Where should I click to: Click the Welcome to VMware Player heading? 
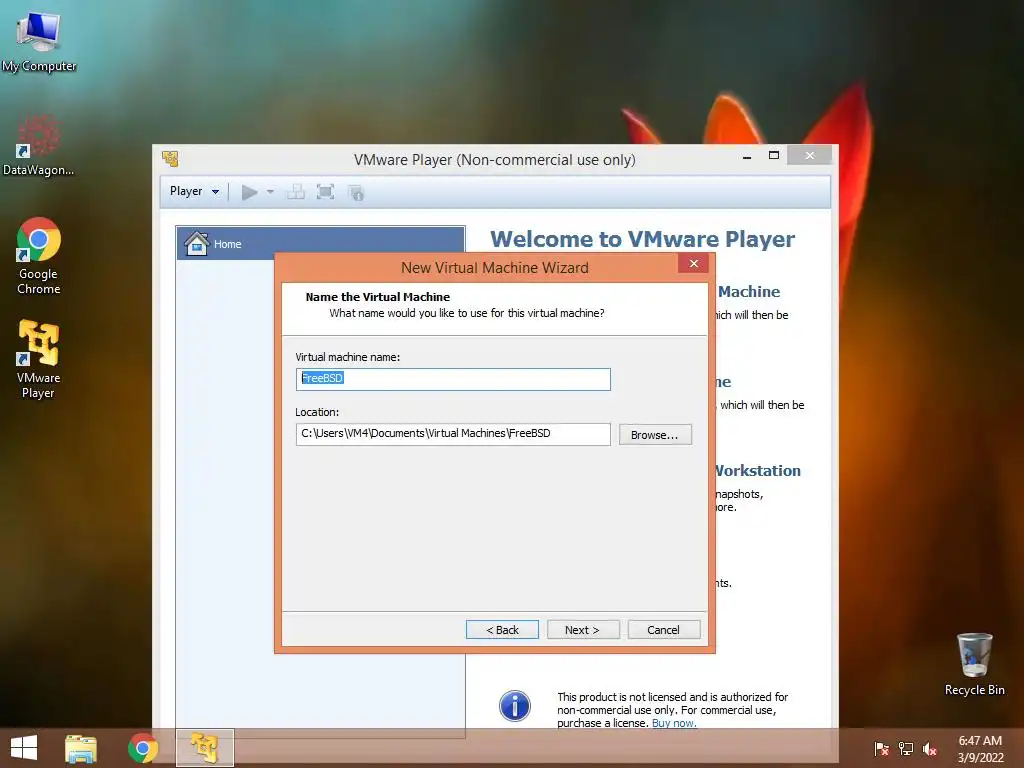[643, 239]
